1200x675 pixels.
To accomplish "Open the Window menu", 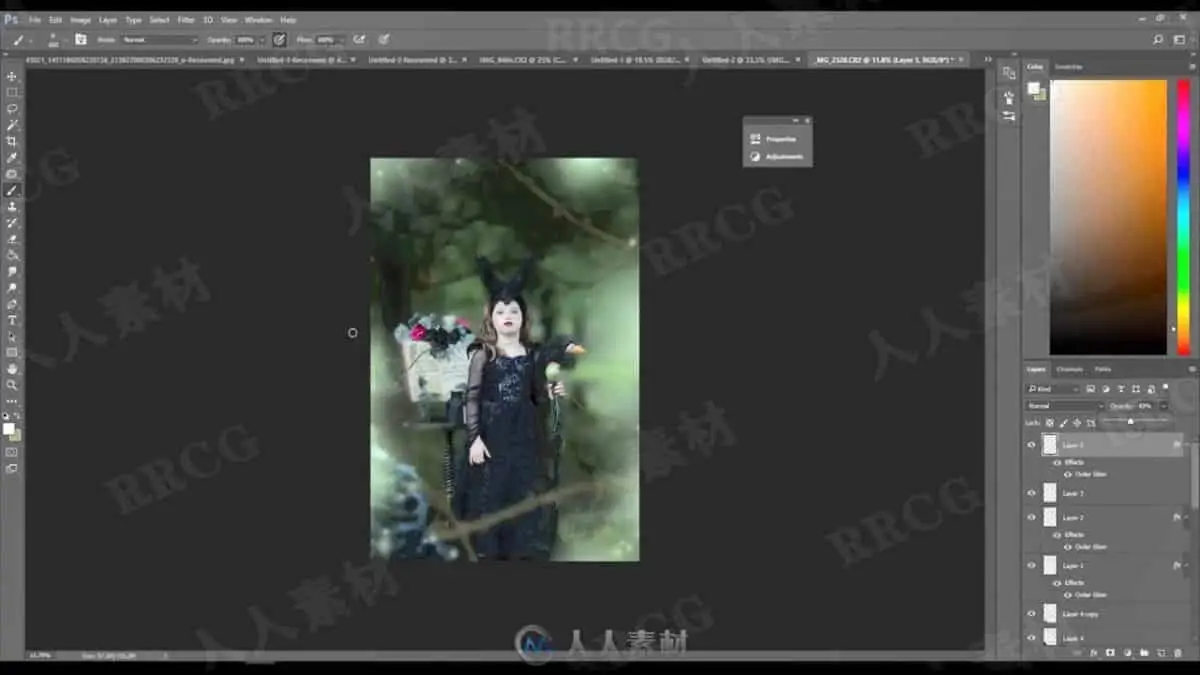I will pyautogui.click(x=258, y=20).
